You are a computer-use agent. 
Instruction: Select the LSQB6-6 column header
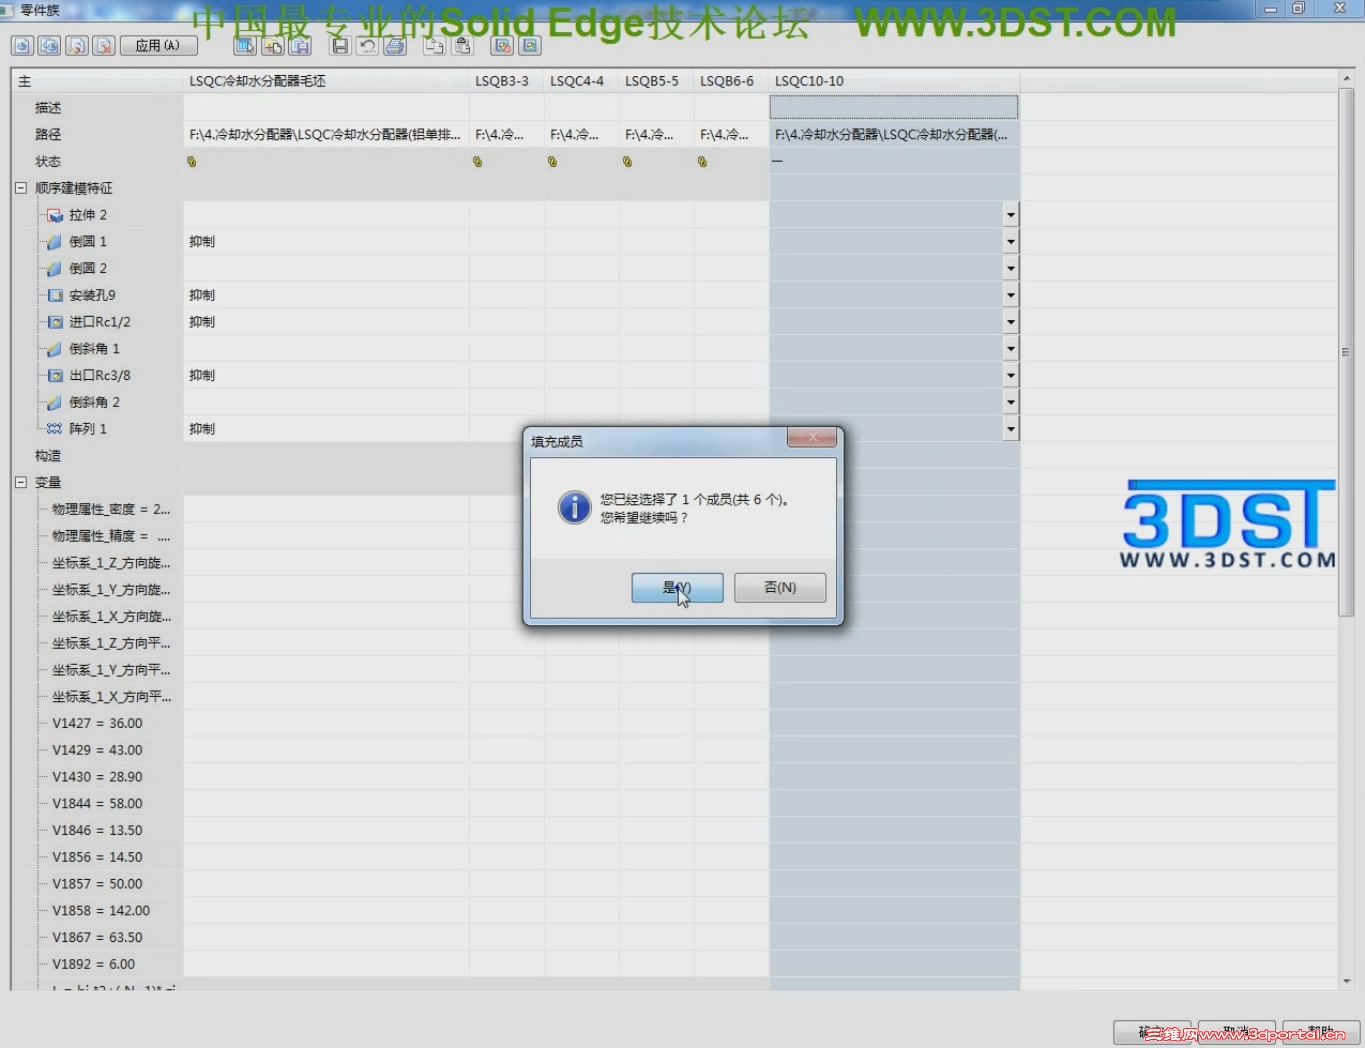[x=732, y=81]
